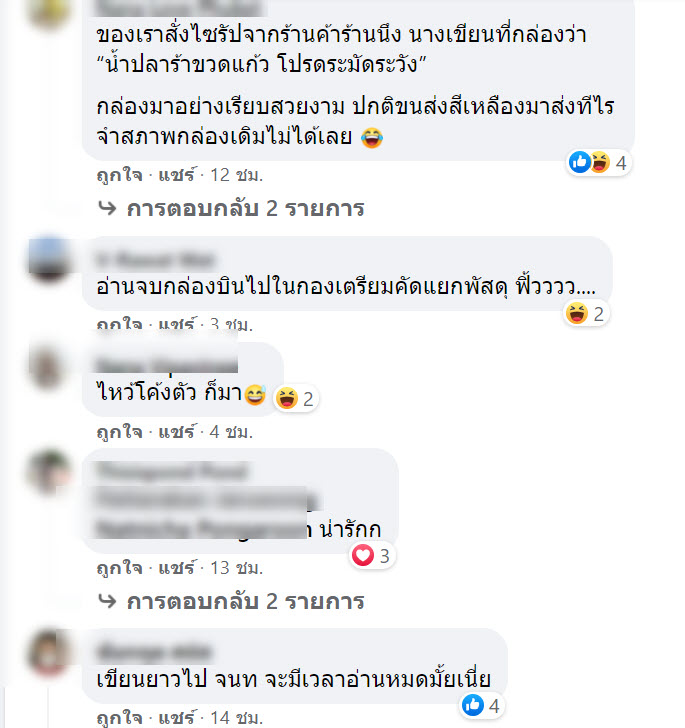Open profile picture of last commenter

[49, 652]
